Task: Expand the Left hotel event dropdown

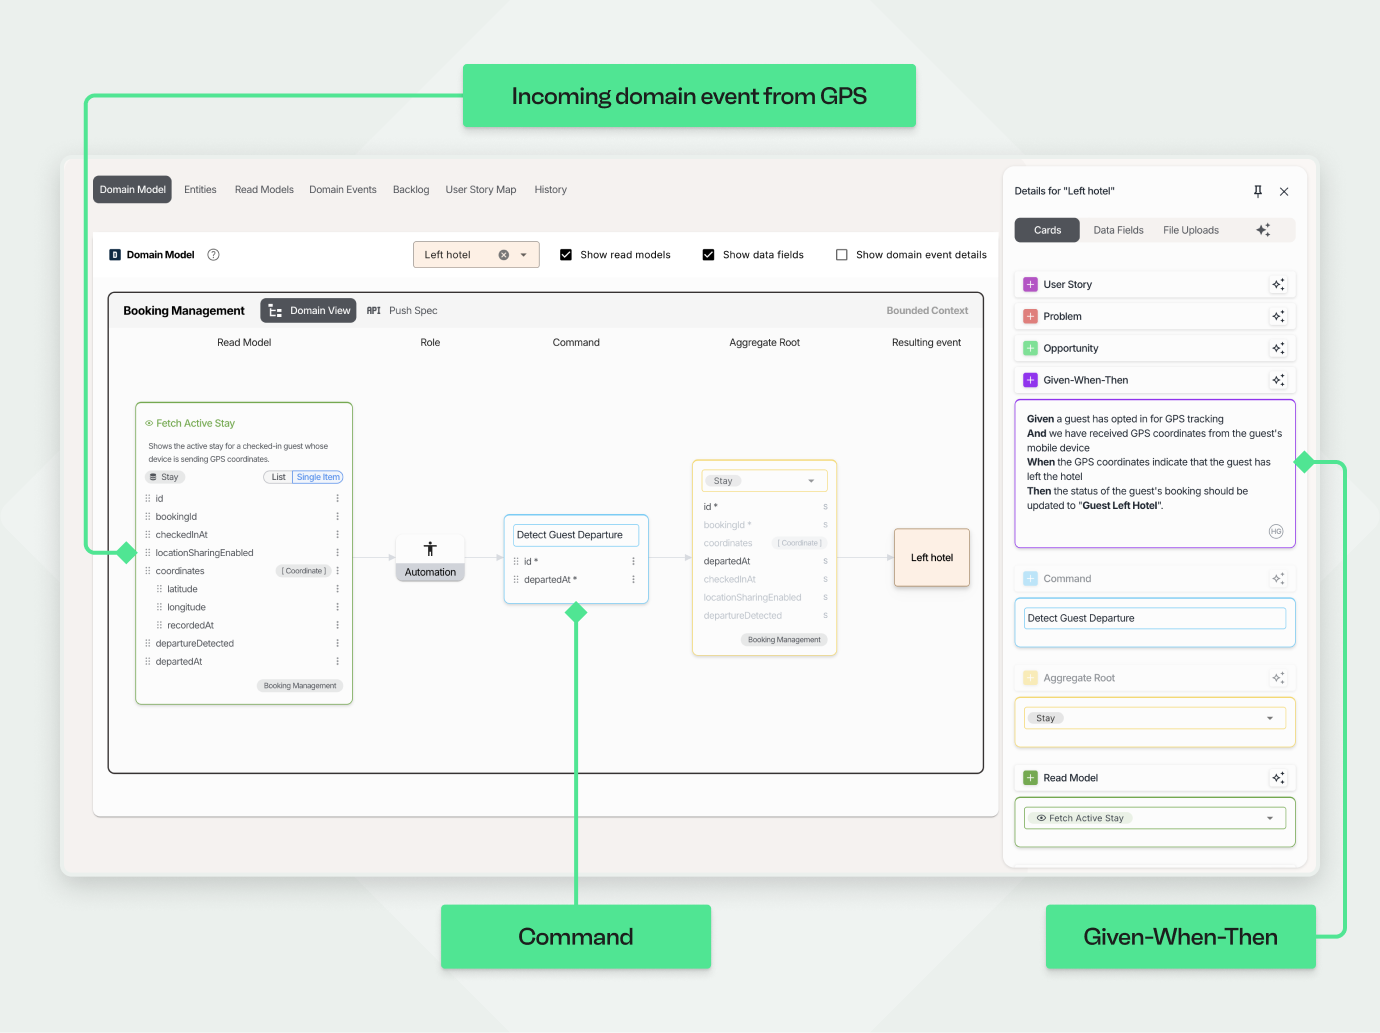Action: pyautogui.click(x=523, y=255)
